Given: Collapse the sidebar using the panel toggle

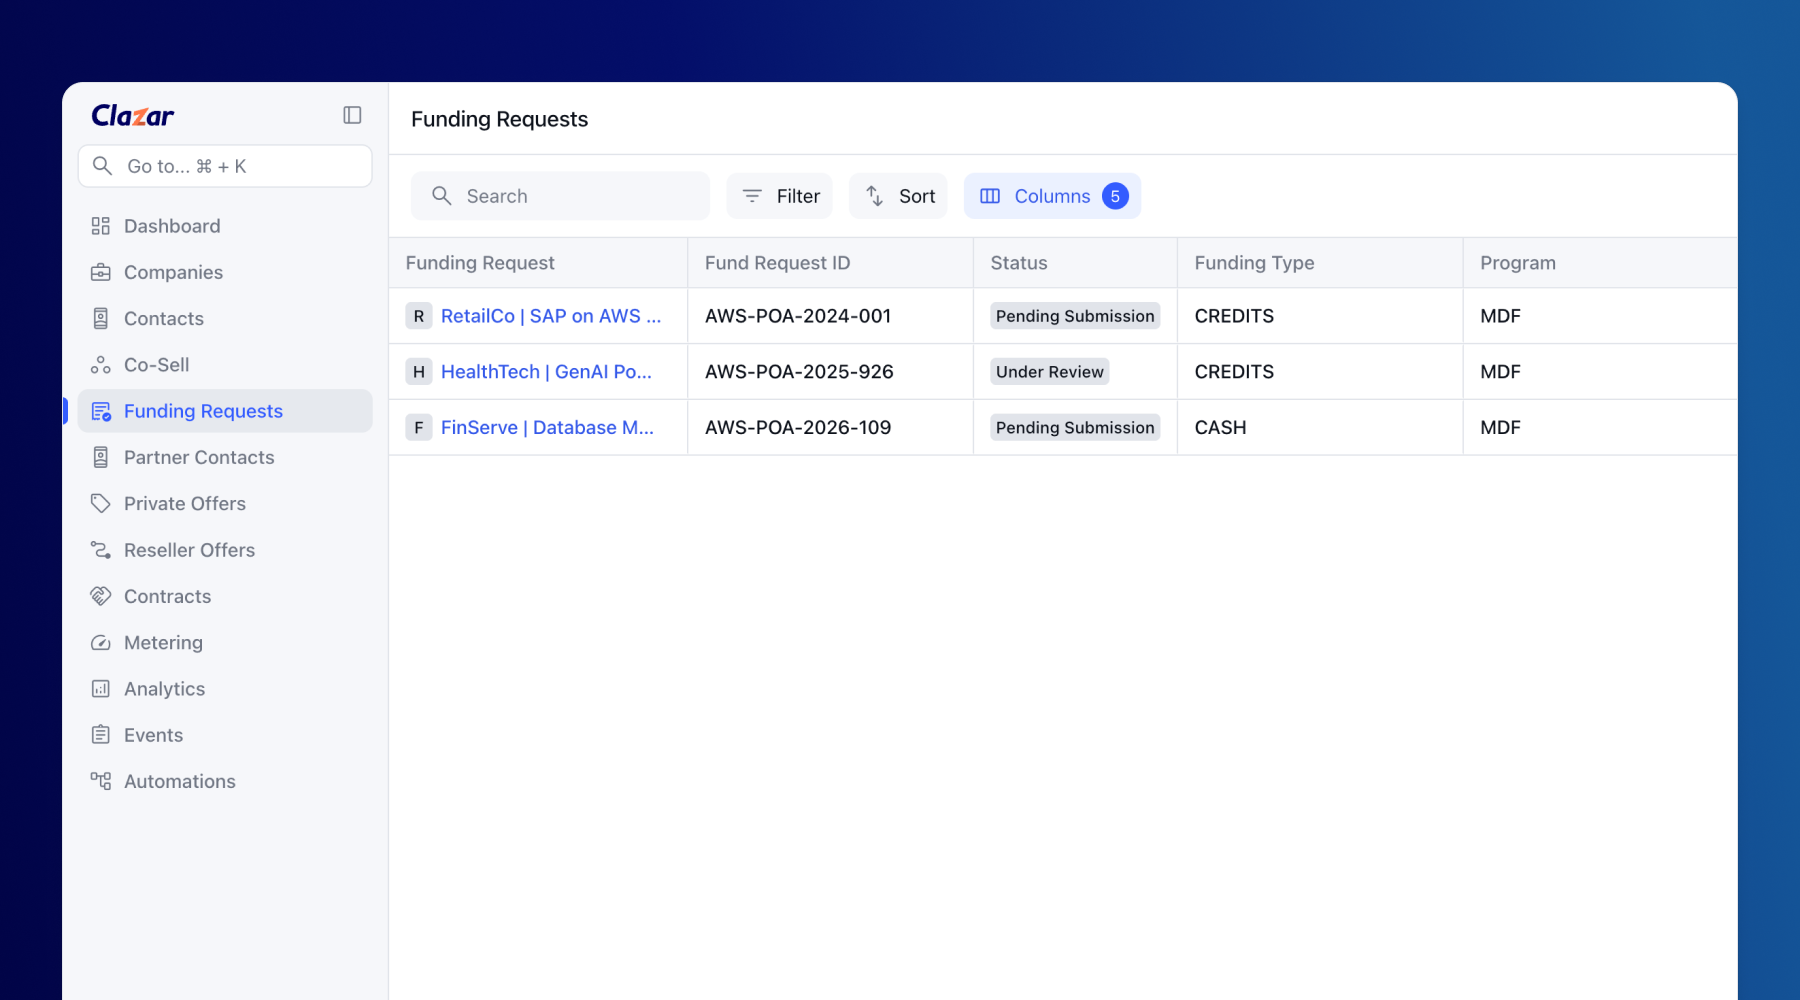Looking at the screenshot, I should [351, 115].
